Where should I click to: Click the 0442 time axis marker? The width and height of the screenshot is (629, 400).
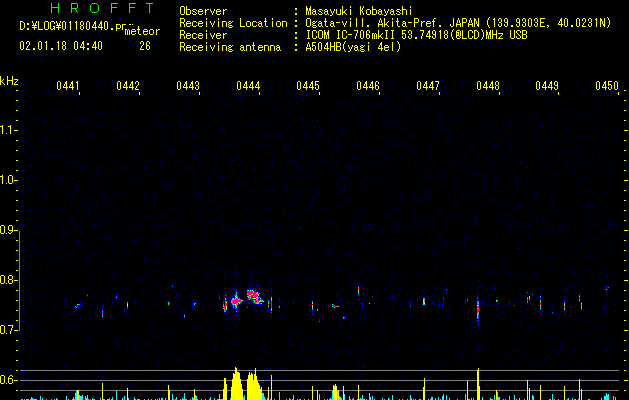coord(128,85)
